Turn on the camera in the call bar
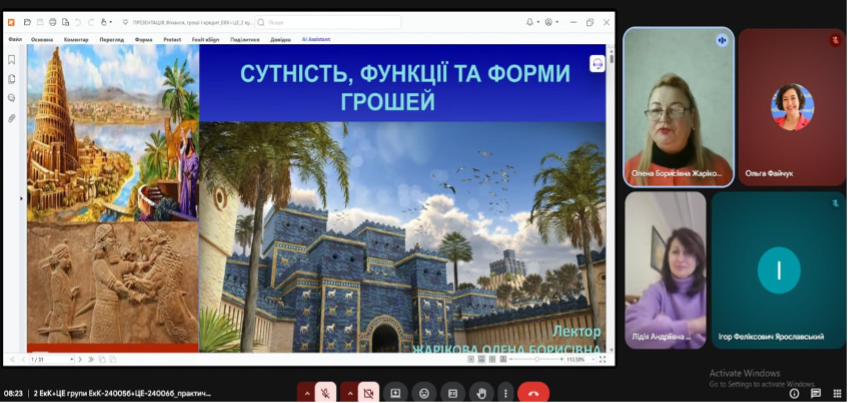848x403 pixels. pyautogui.click(x=368, y=393)
